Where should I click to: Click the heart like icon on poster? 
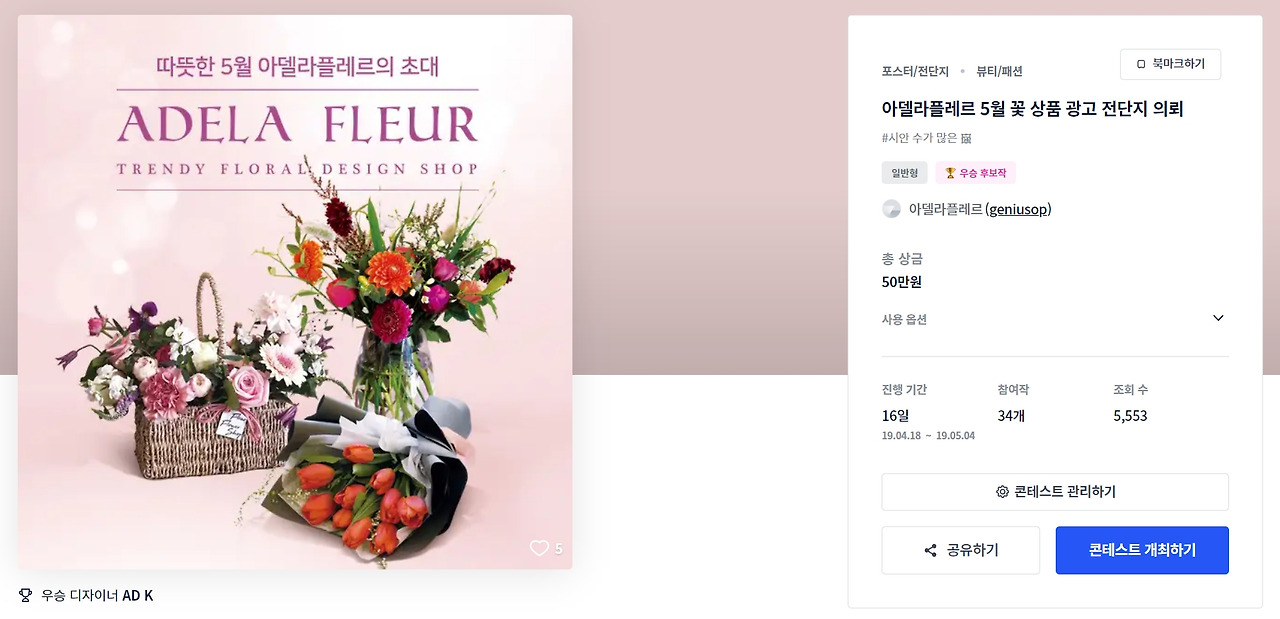(x=539, y=548)
